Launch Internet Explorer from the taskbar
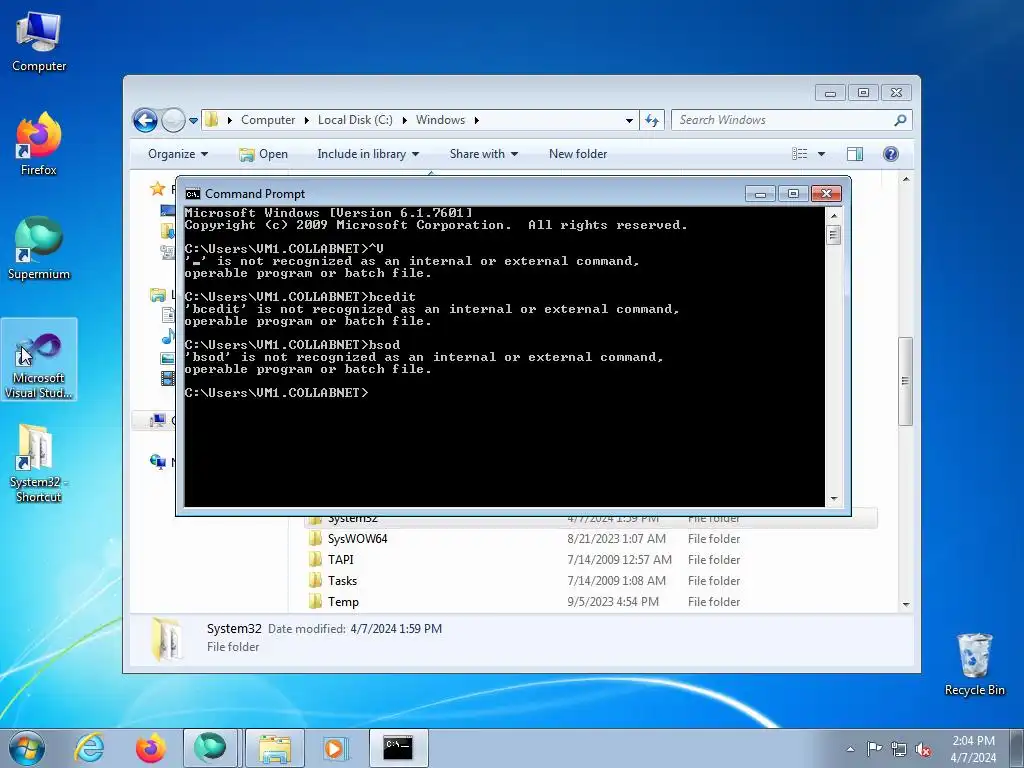The width and height of the screenshot is (1024, 768). tap(89, 748)
